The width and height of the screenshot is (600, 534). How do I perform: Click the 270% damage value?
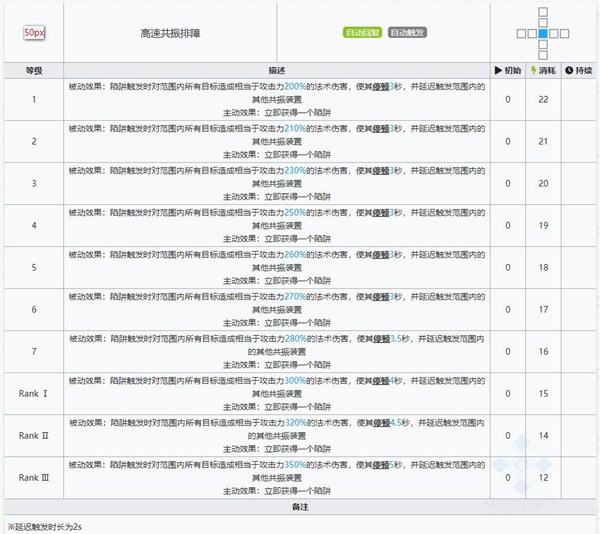coord(295,297)
